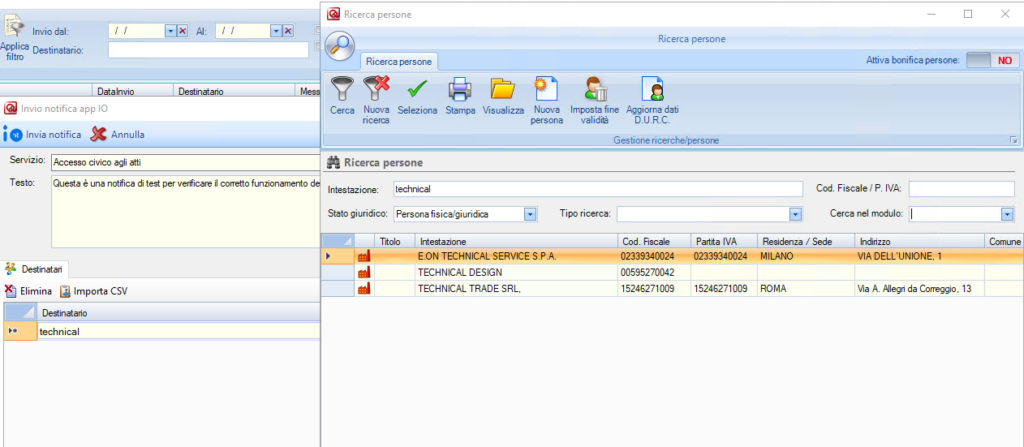Sort by Intestazione column header
The height and width of the screenshot is (447, 1024).
click(516, 241)
